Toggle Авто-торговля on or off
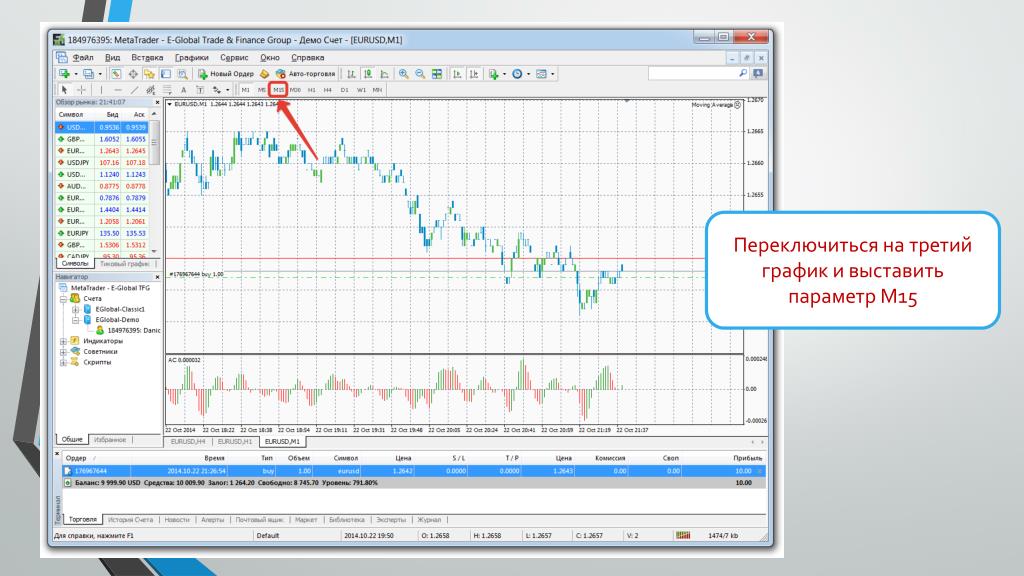The width and height of the screenshot is (1024, 576). coord(305,74)
